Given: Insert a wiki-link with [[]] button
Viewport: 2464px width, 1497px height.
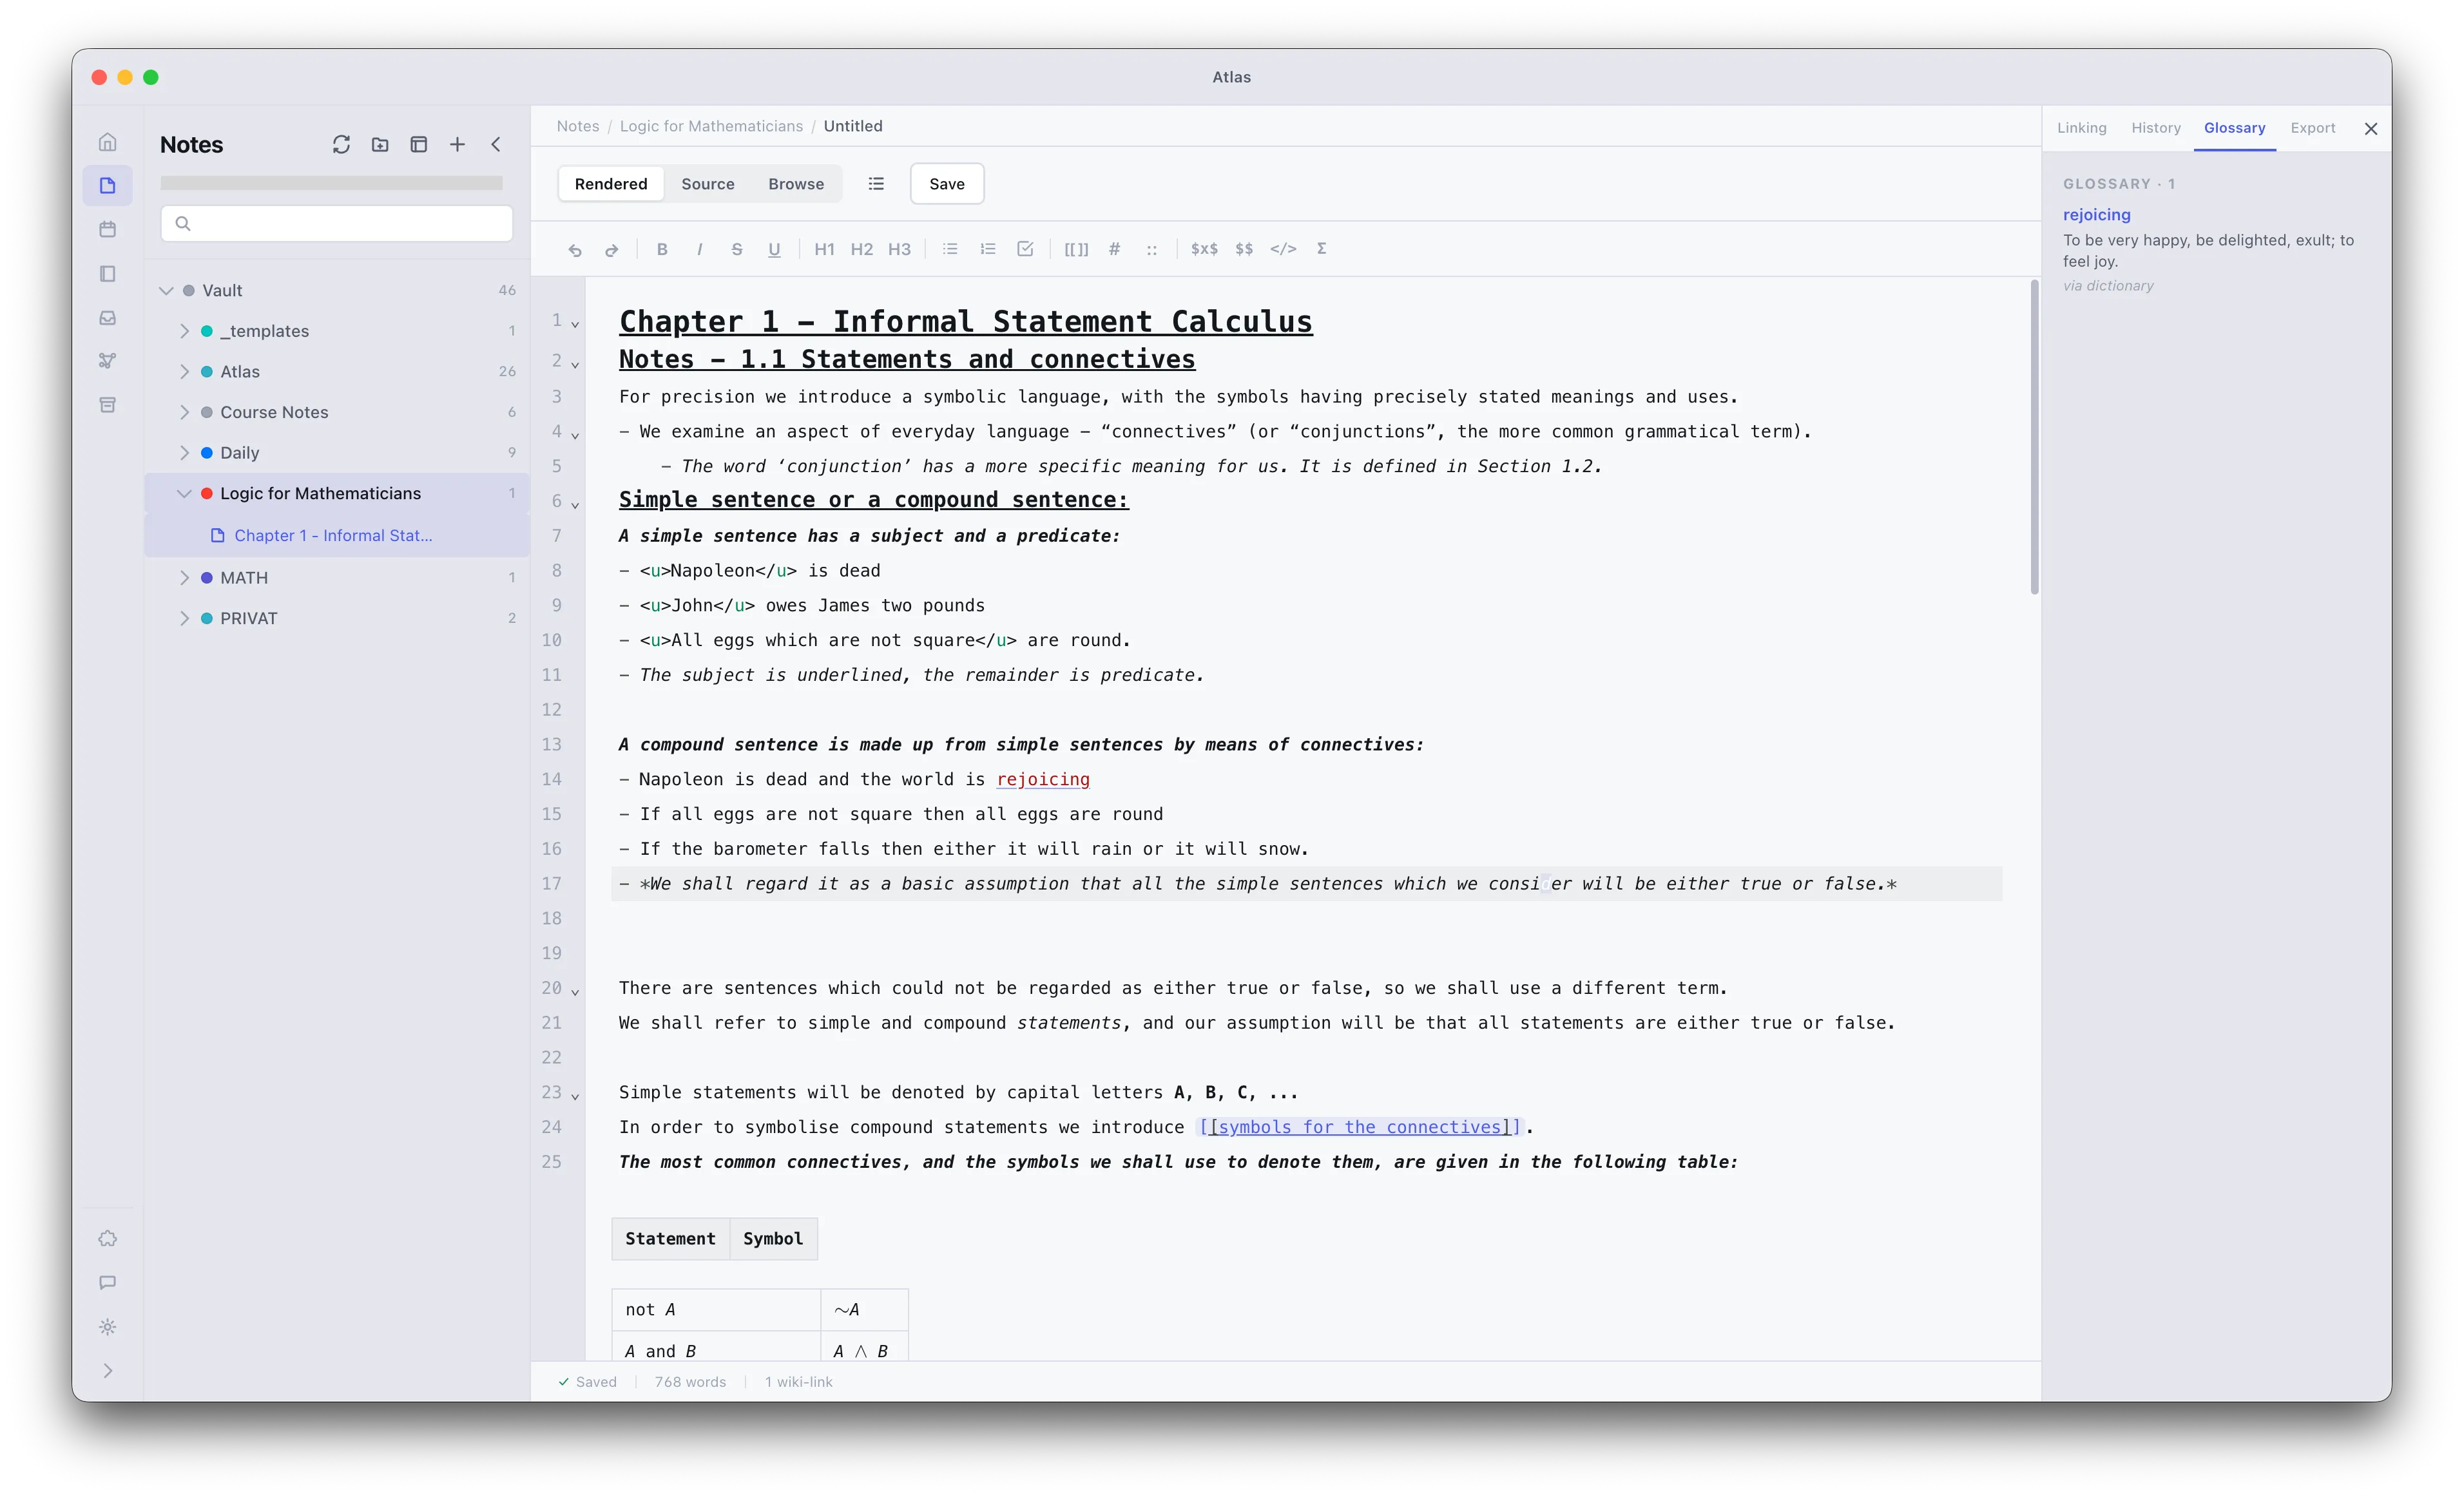Looking at the screenshot, I should [1076, 249].
